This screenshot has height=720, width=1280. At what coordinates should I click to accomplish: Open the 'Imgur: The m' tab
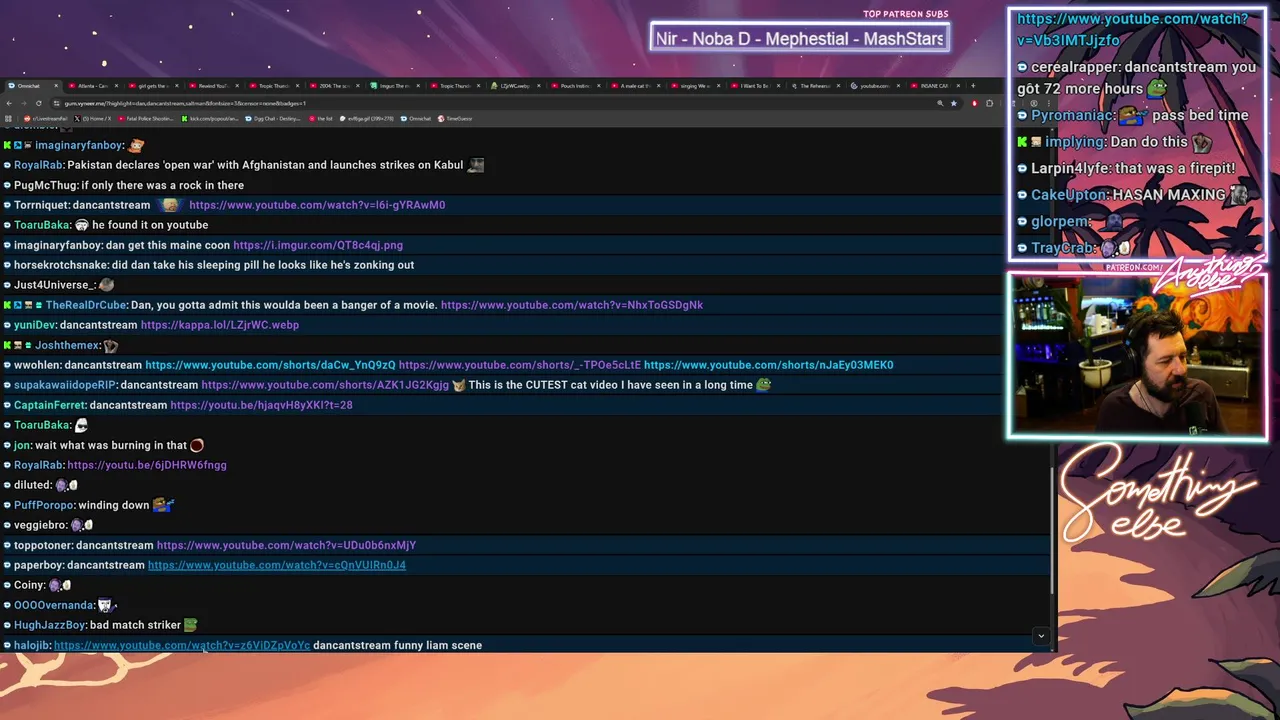393,86
